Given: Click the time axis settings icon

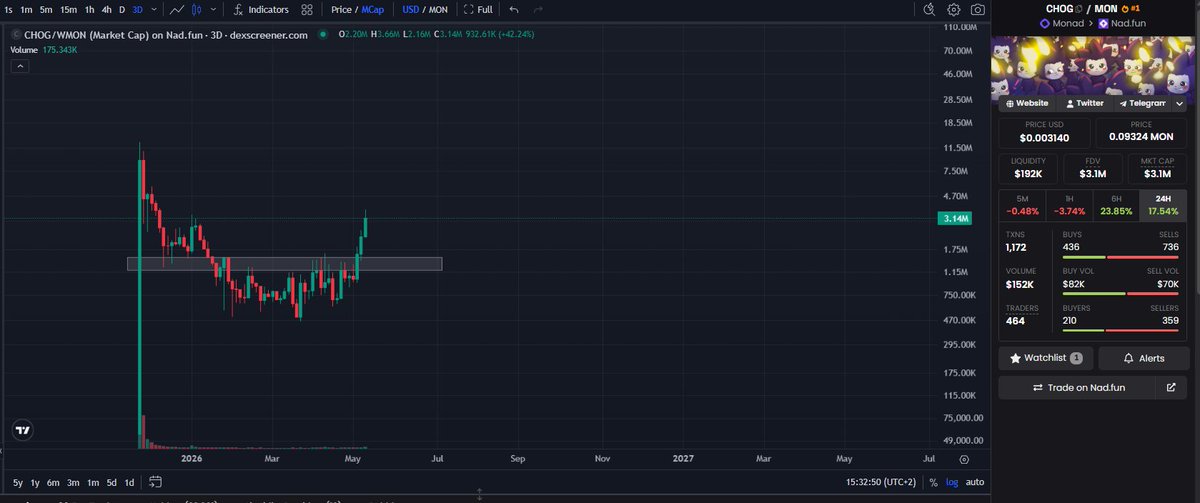Looking at the screenshot, I should pyautogui.click(x=963, y=459).
